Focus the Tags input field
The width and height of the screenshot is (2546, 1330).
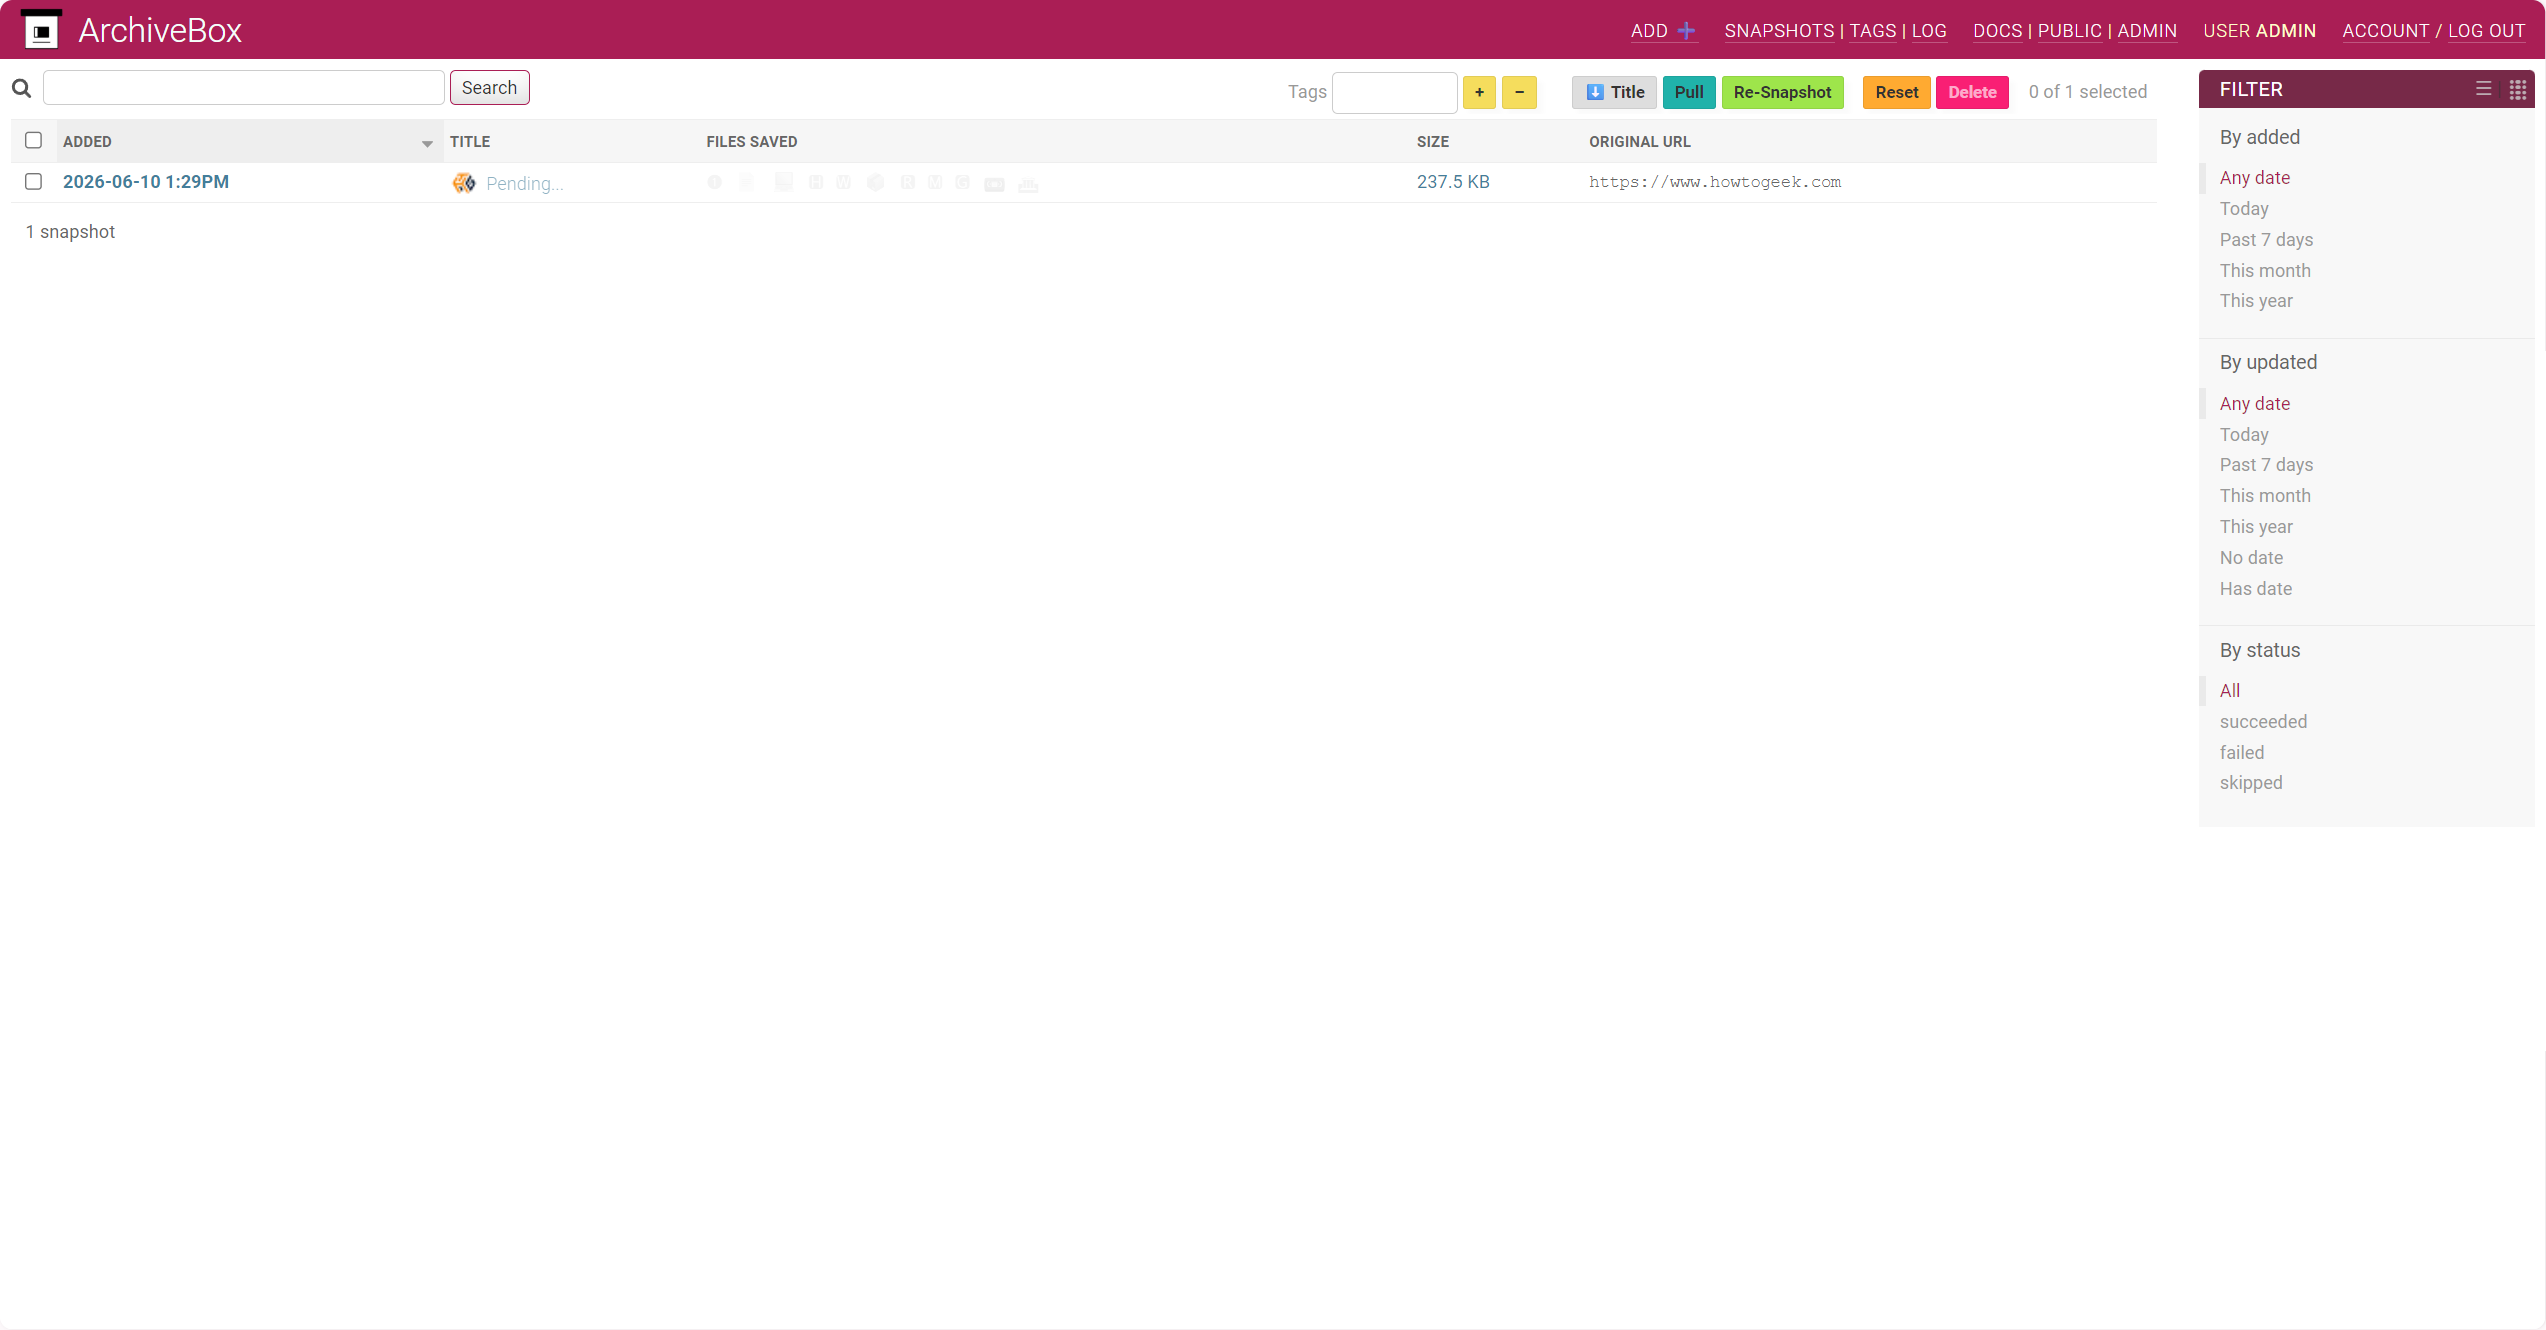pyautogui.click(x=1394, y=92)
